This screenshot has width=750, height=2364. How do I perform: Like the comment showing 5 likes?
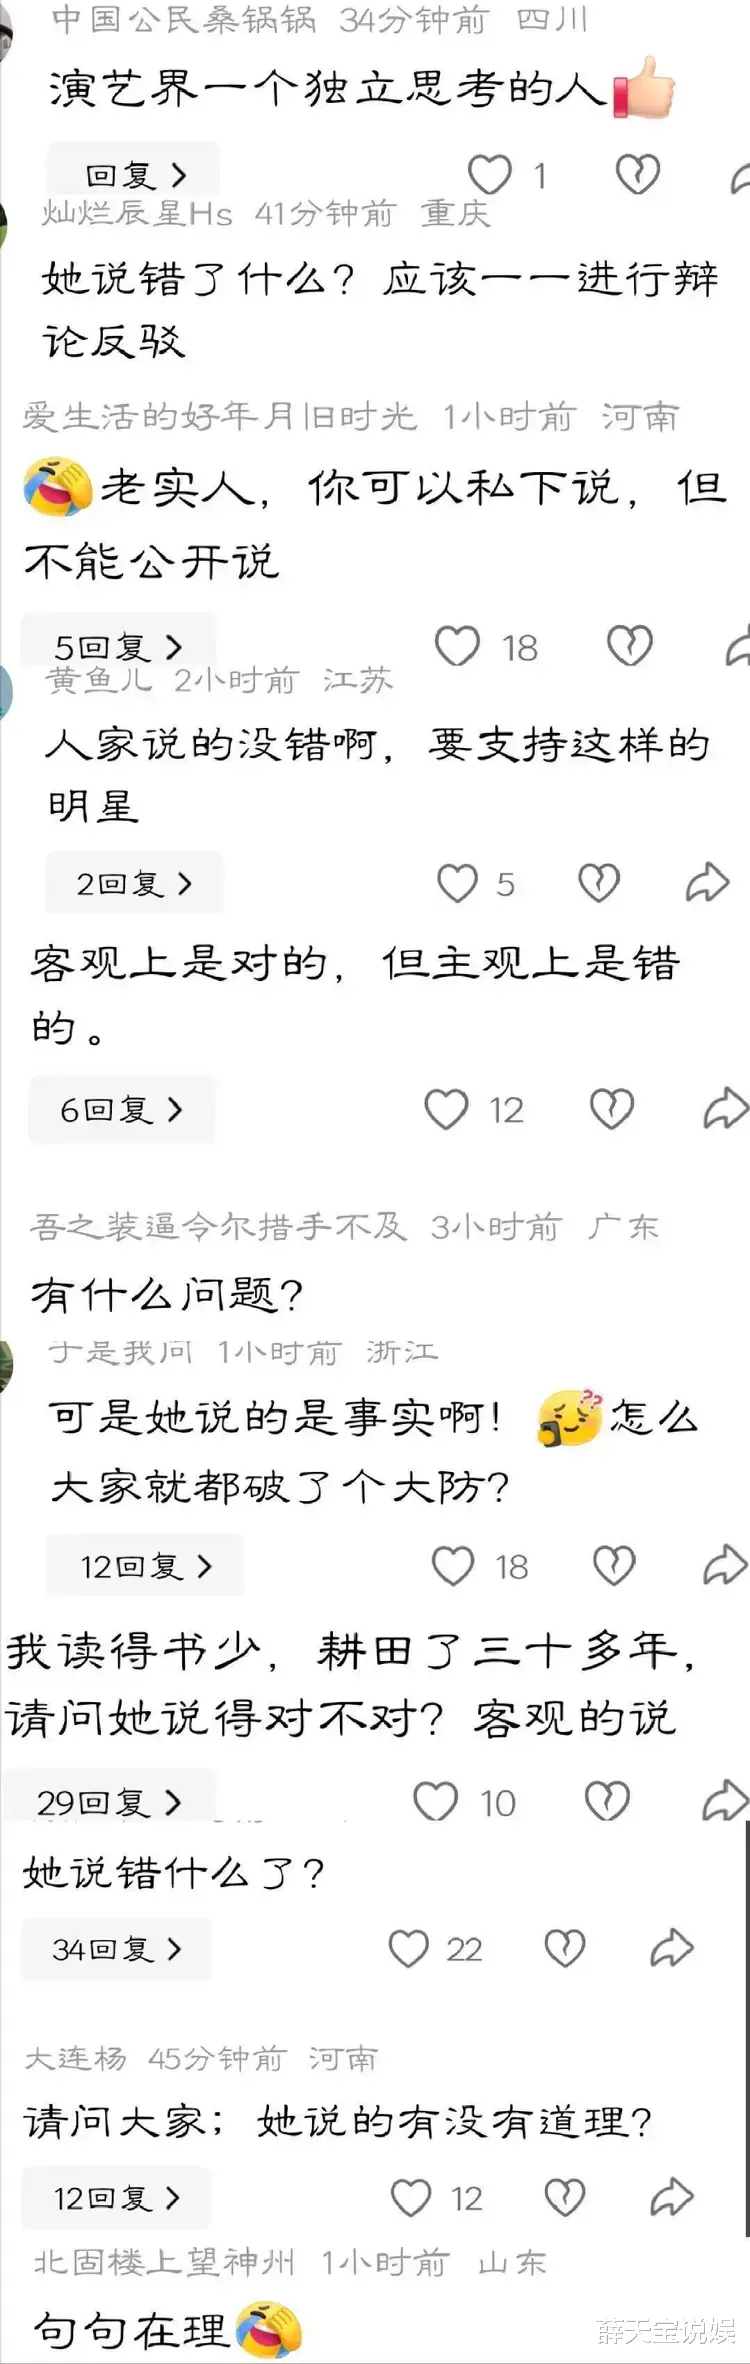point(457,883)
